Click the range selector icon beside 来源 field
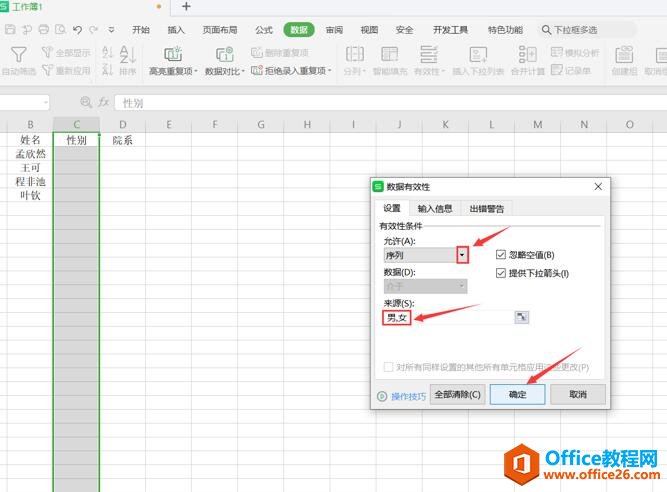667x492 pixels. pos(521,317)
